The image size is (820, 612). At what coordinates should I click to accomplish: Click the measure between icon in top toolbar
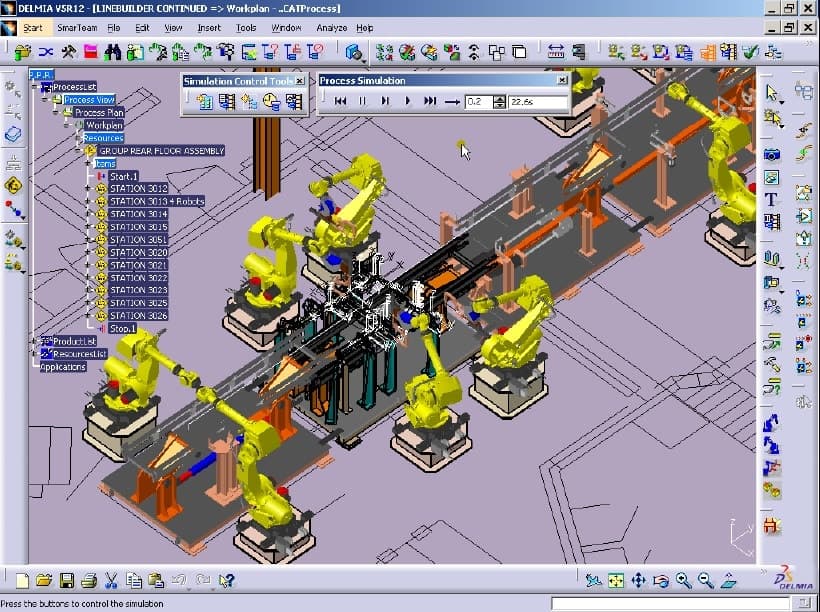[556, 51]
